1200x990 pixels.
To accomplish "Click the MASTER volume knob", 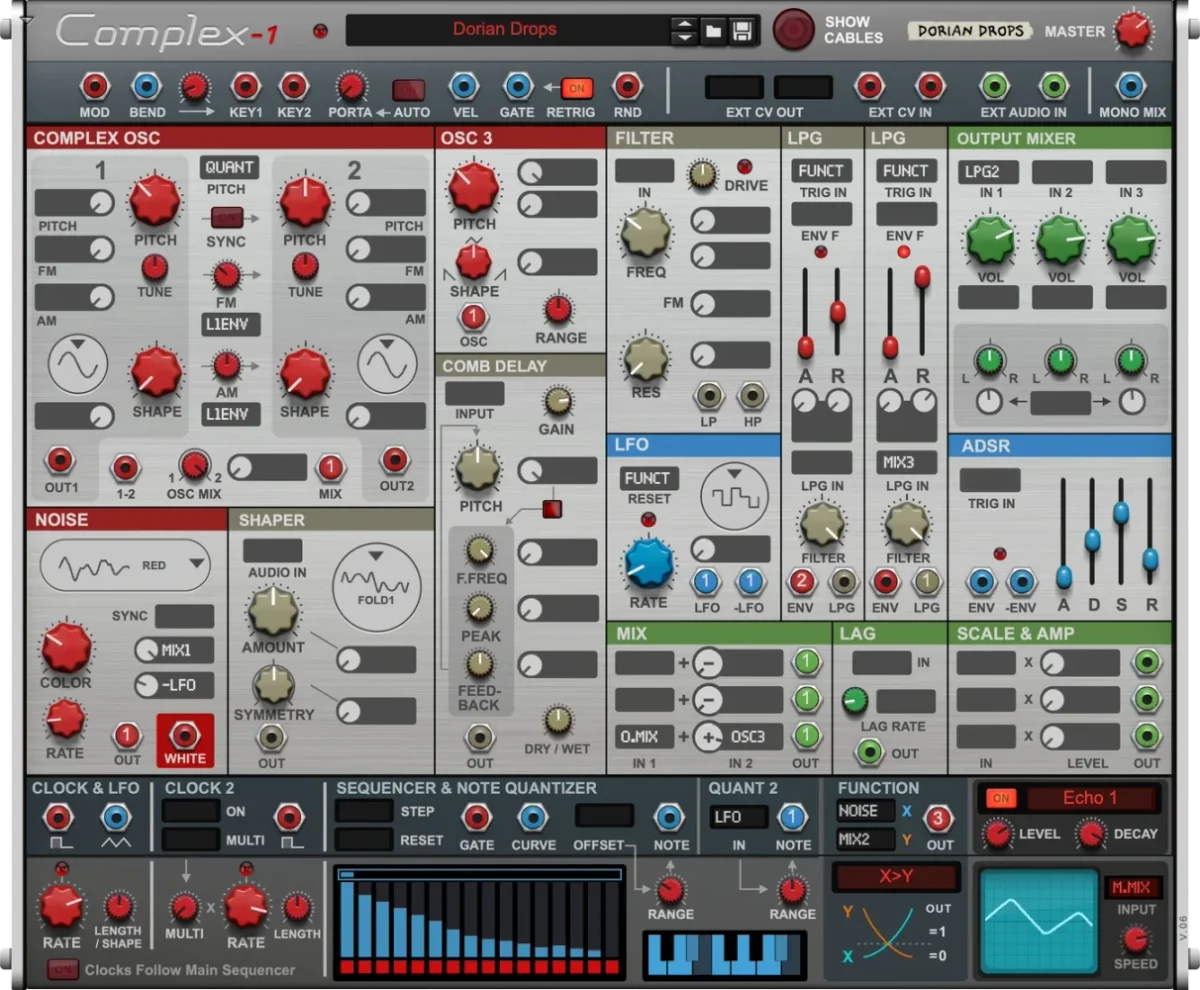I will tap(1133, 30).
